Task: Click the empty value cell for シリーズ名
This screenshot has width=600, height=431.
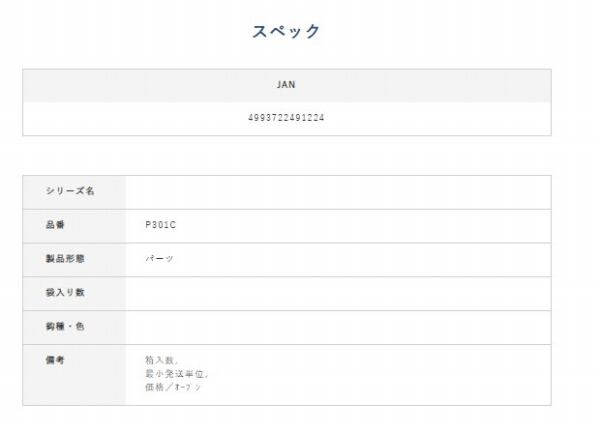Action: [x=338, y=192]
